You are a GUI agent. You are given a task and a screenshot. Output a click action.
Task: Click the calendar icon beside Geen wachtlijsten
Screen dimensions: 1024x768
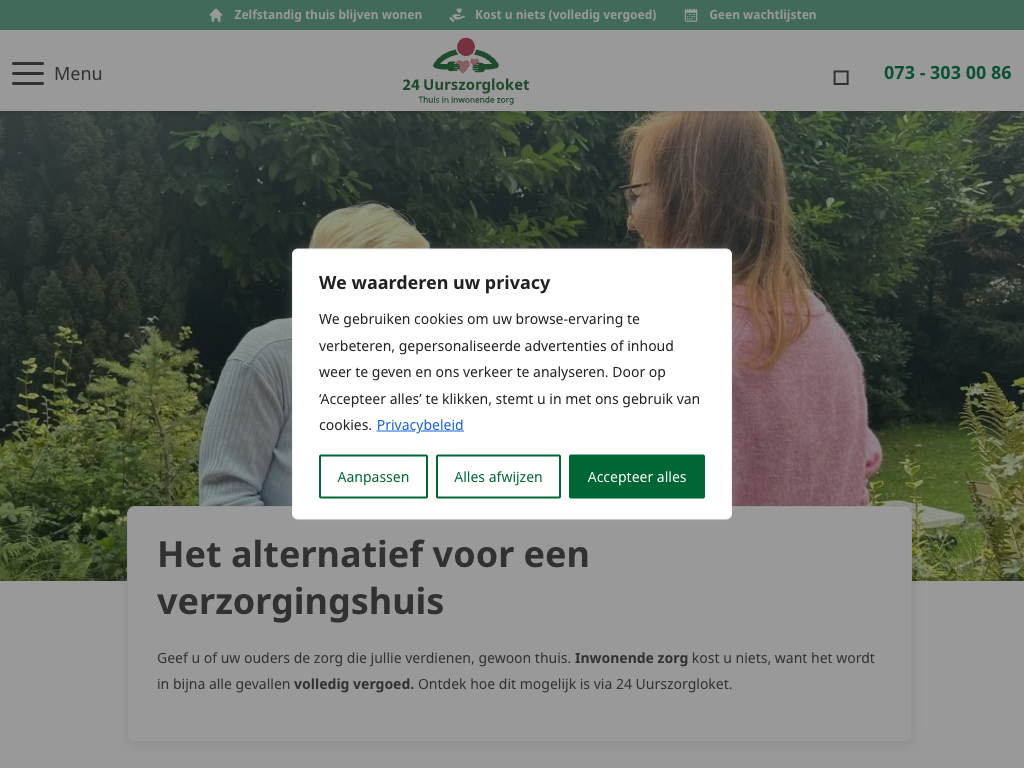tap(691, 15)
